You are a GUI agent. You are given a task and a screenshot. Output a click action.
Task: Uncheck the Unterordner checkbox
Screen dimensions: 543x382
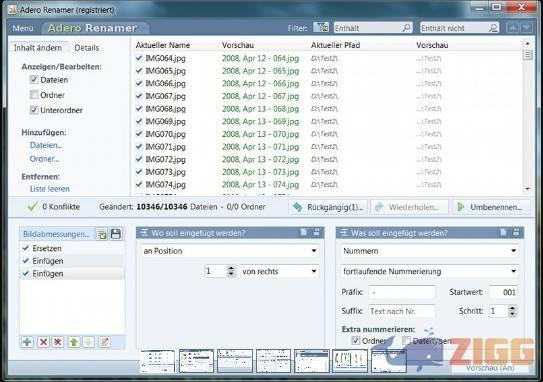[34, 110]
